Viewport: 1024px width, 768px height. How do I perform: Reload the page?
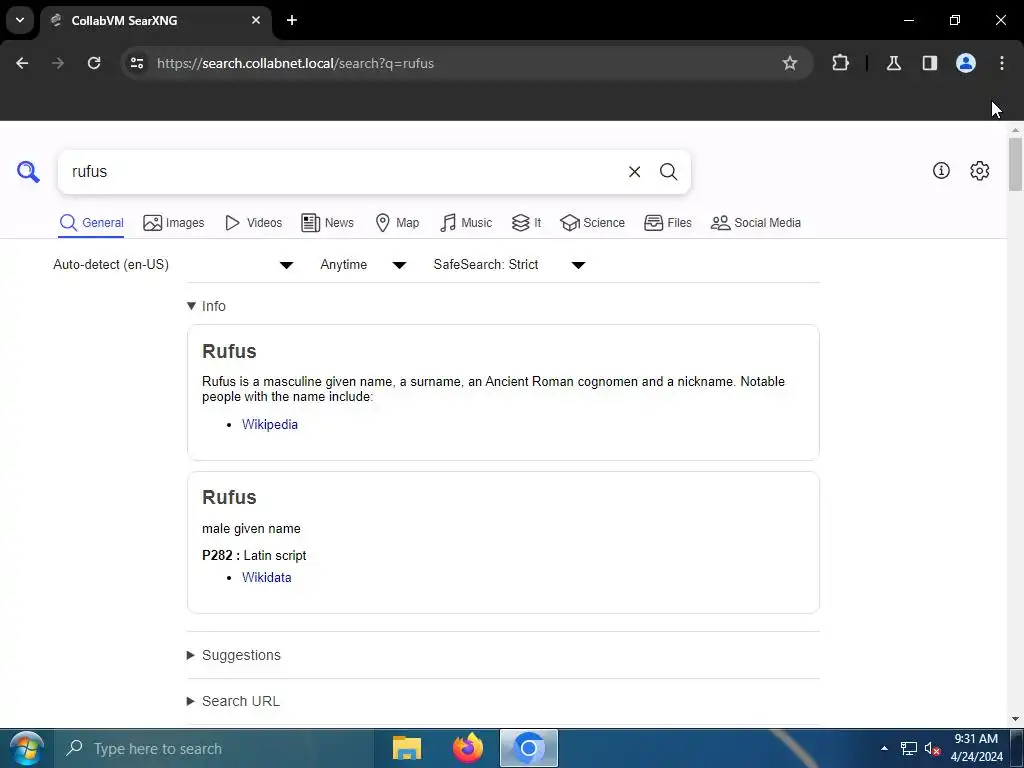point(94,63)
